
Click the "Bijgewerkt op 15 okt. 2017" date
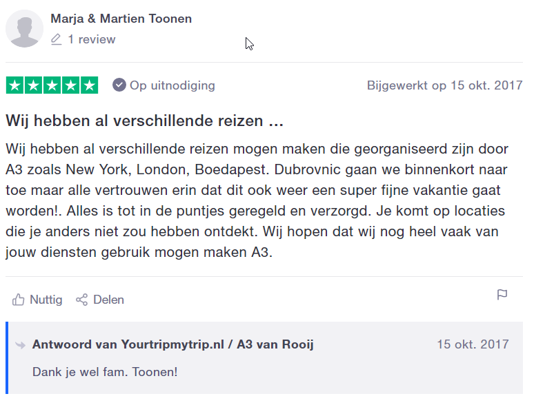coord(444,85)
